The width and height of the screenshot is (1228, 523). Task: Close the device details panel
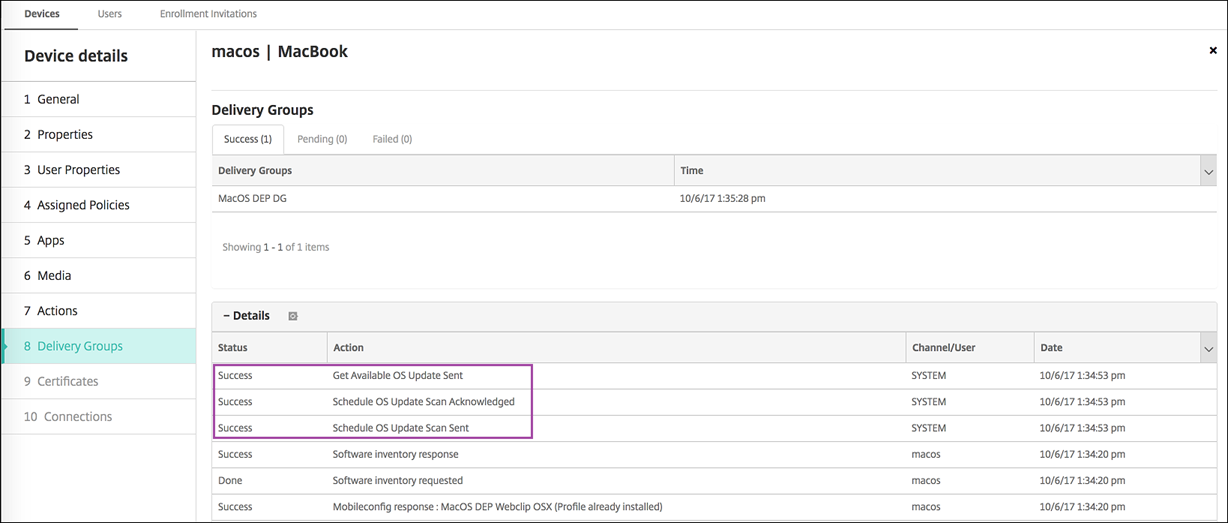click(1213, 51)
